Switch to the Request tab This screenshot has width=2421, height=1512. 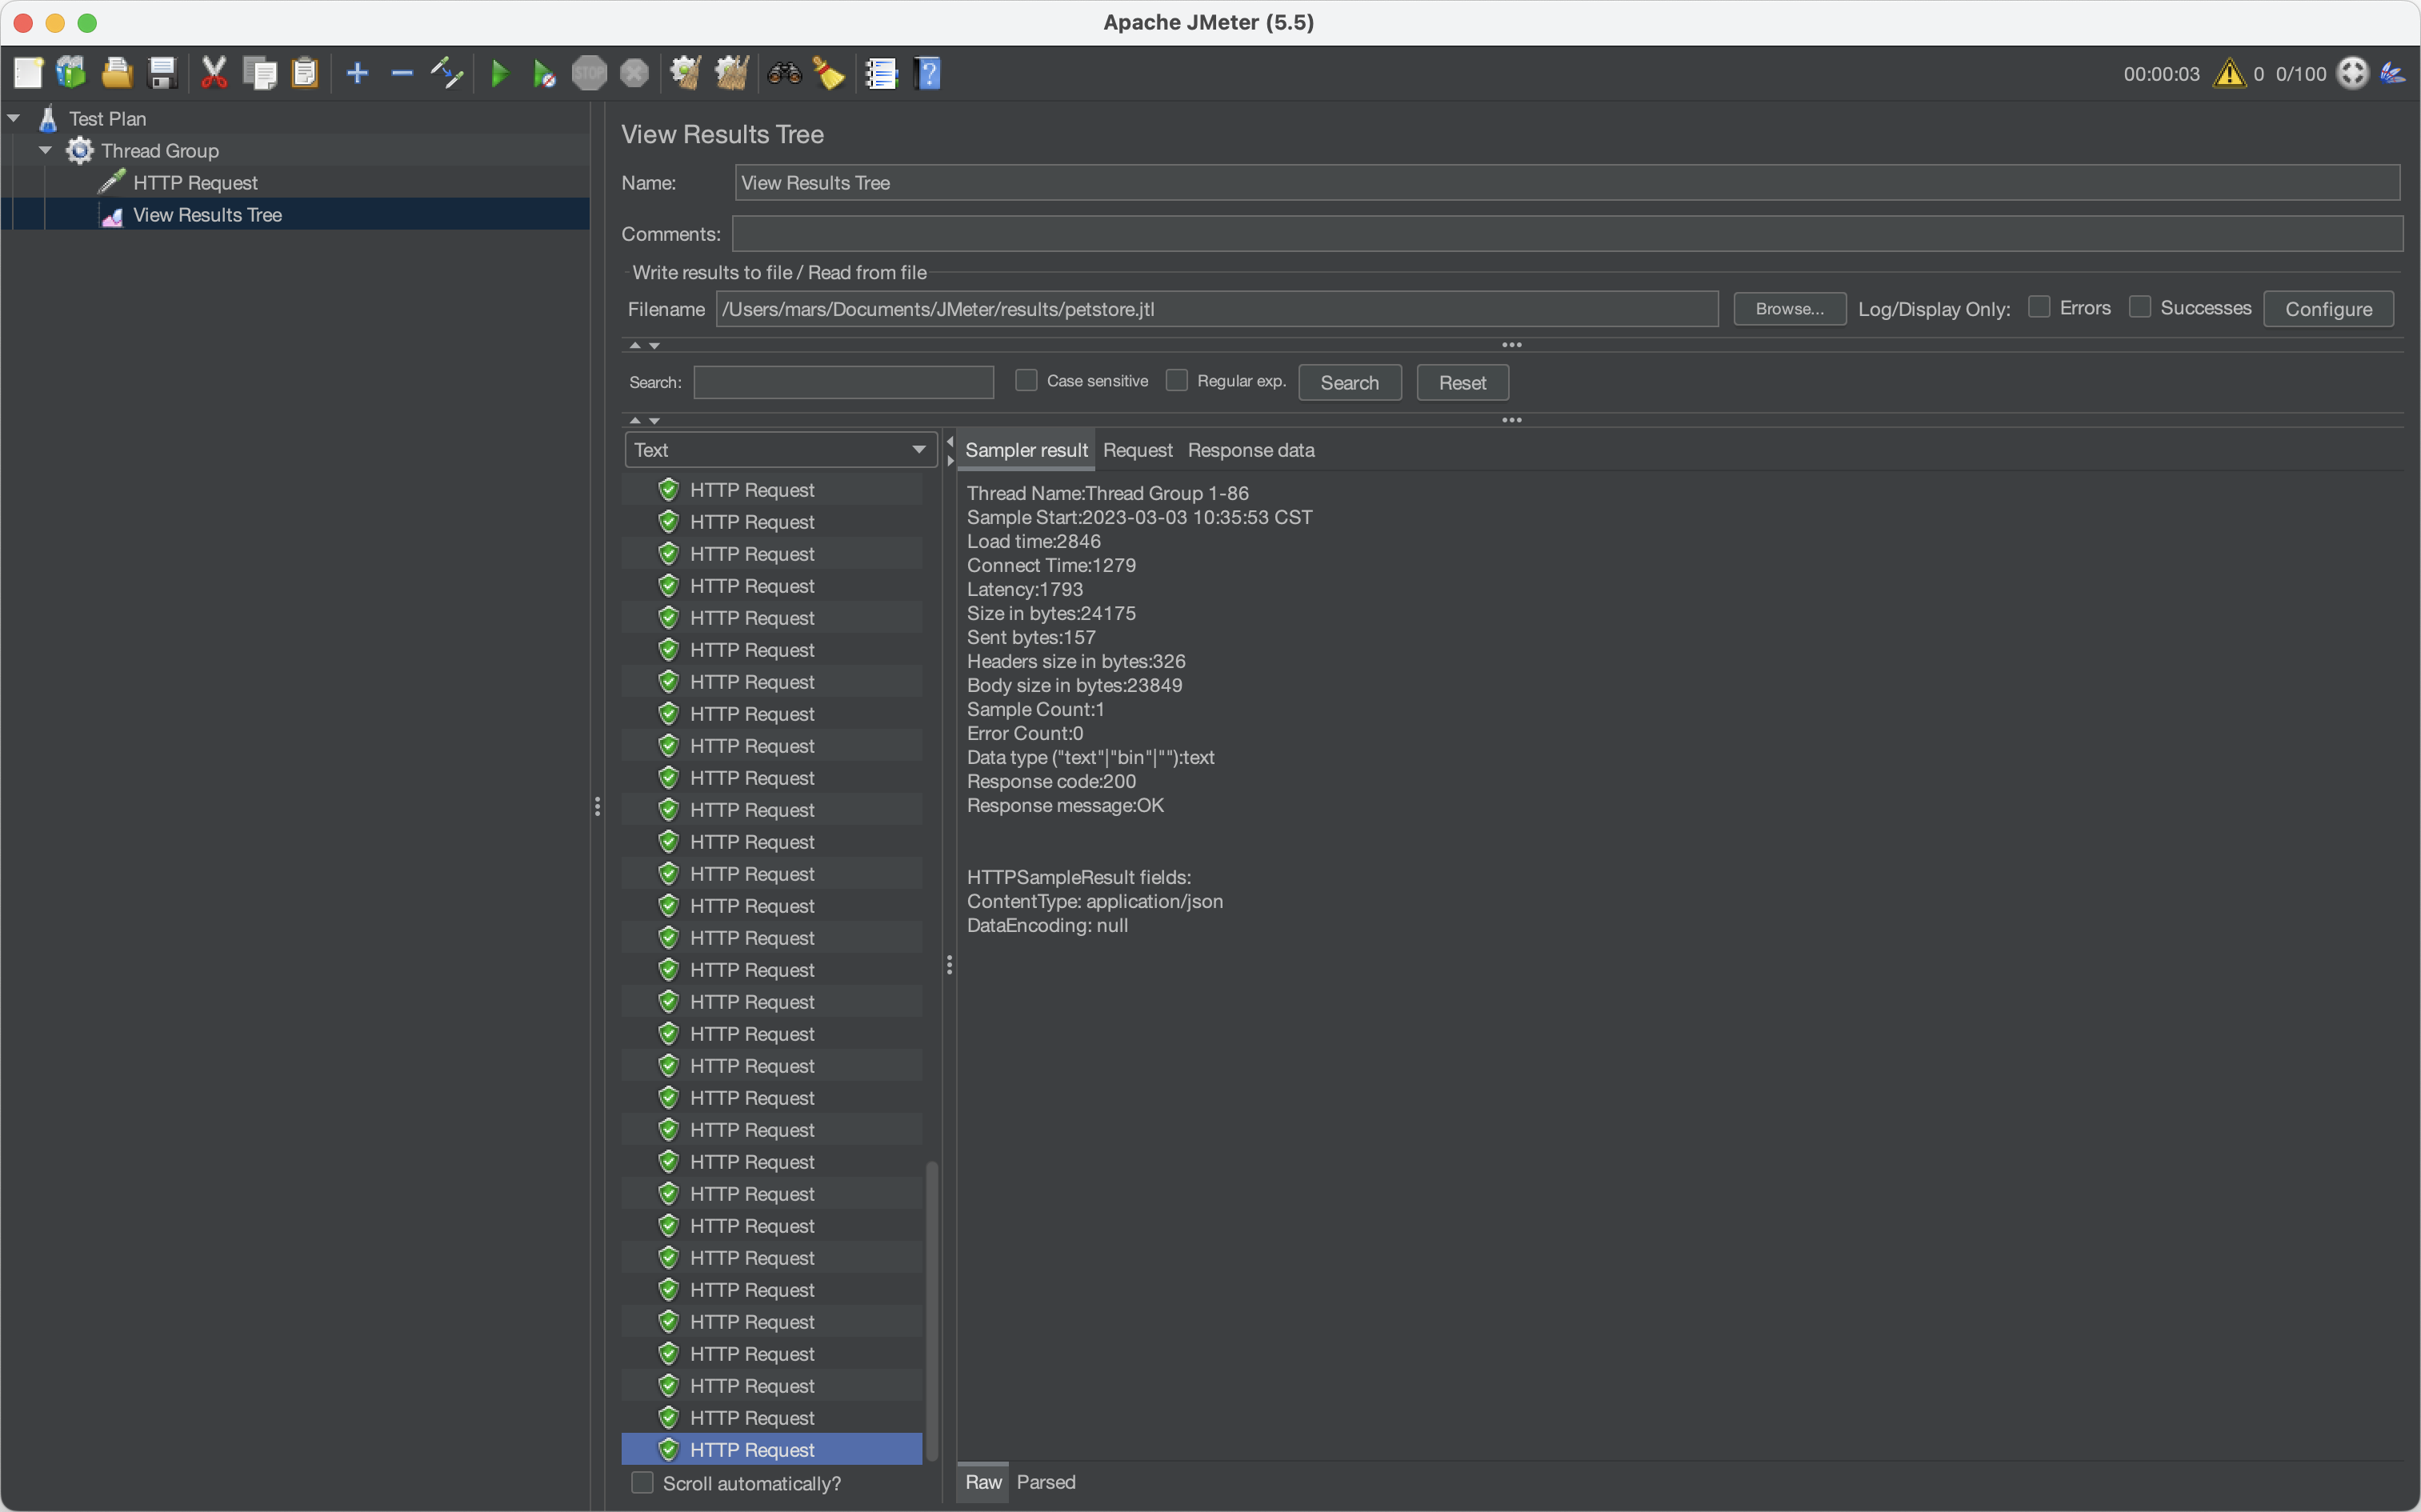tap(1138, 450)
